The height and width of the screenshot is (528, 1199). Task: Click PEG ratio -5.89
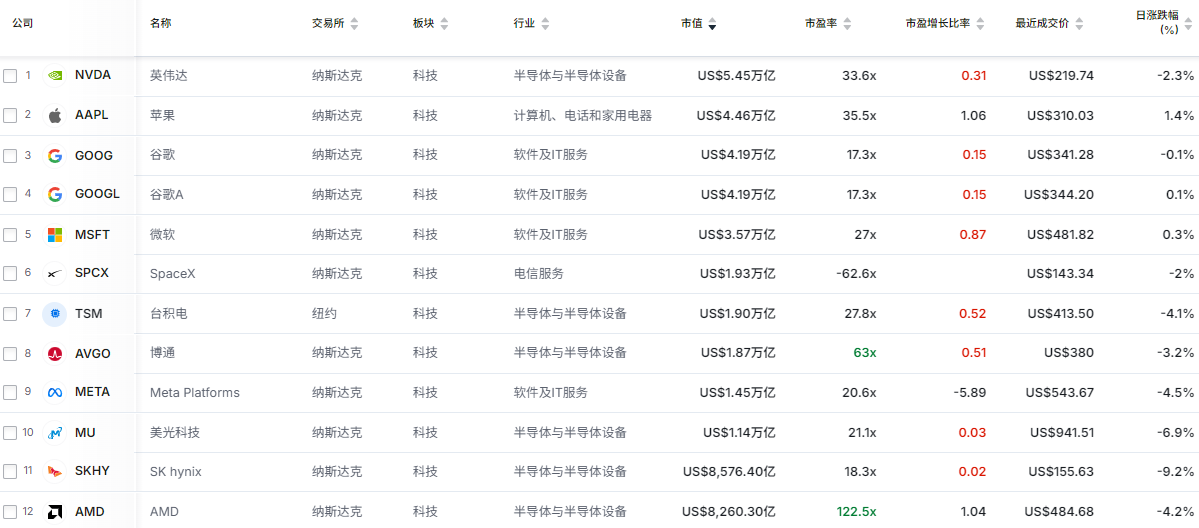pos(970,393)
